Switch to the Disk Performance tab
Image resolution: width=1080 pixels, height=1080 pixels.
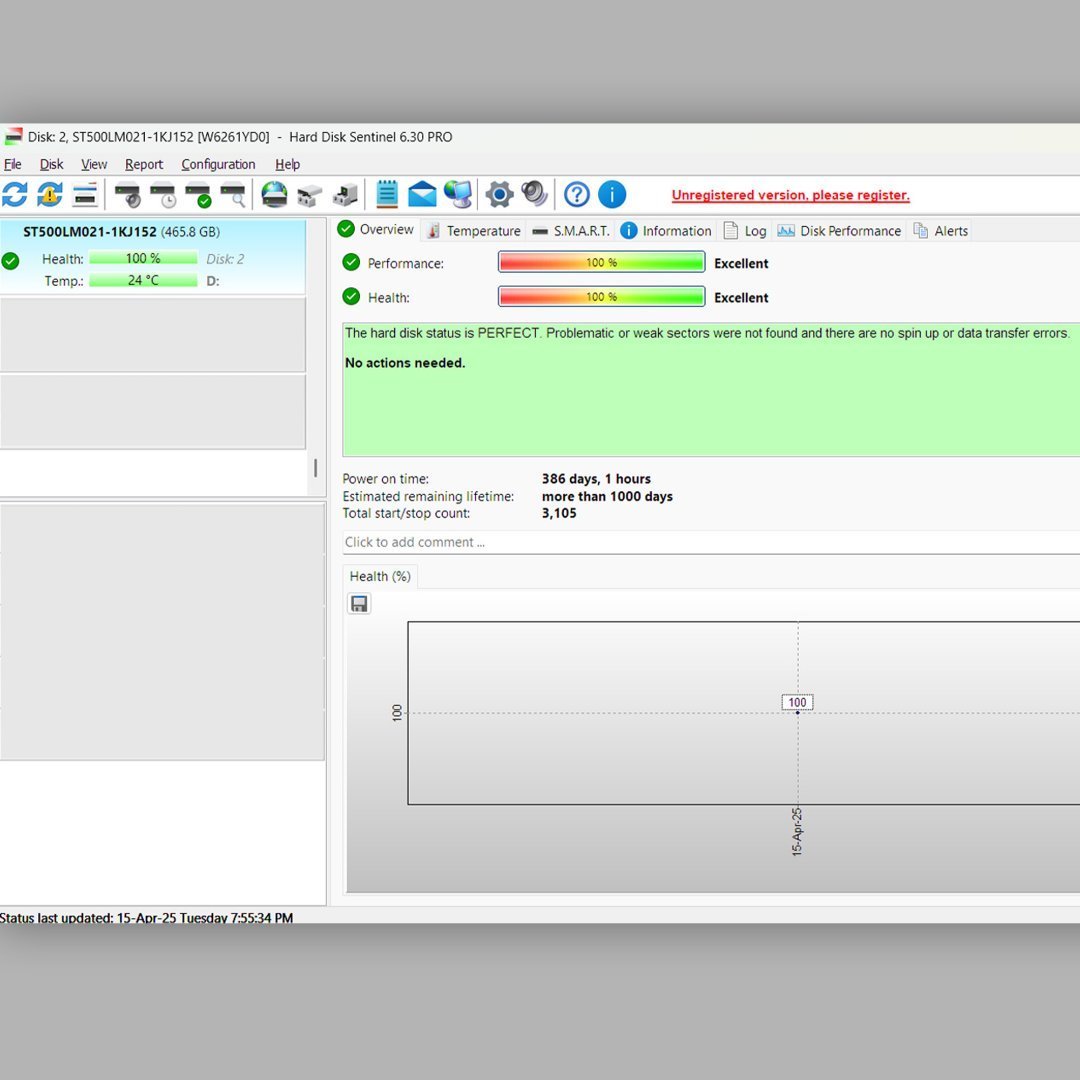pos(839,231)
